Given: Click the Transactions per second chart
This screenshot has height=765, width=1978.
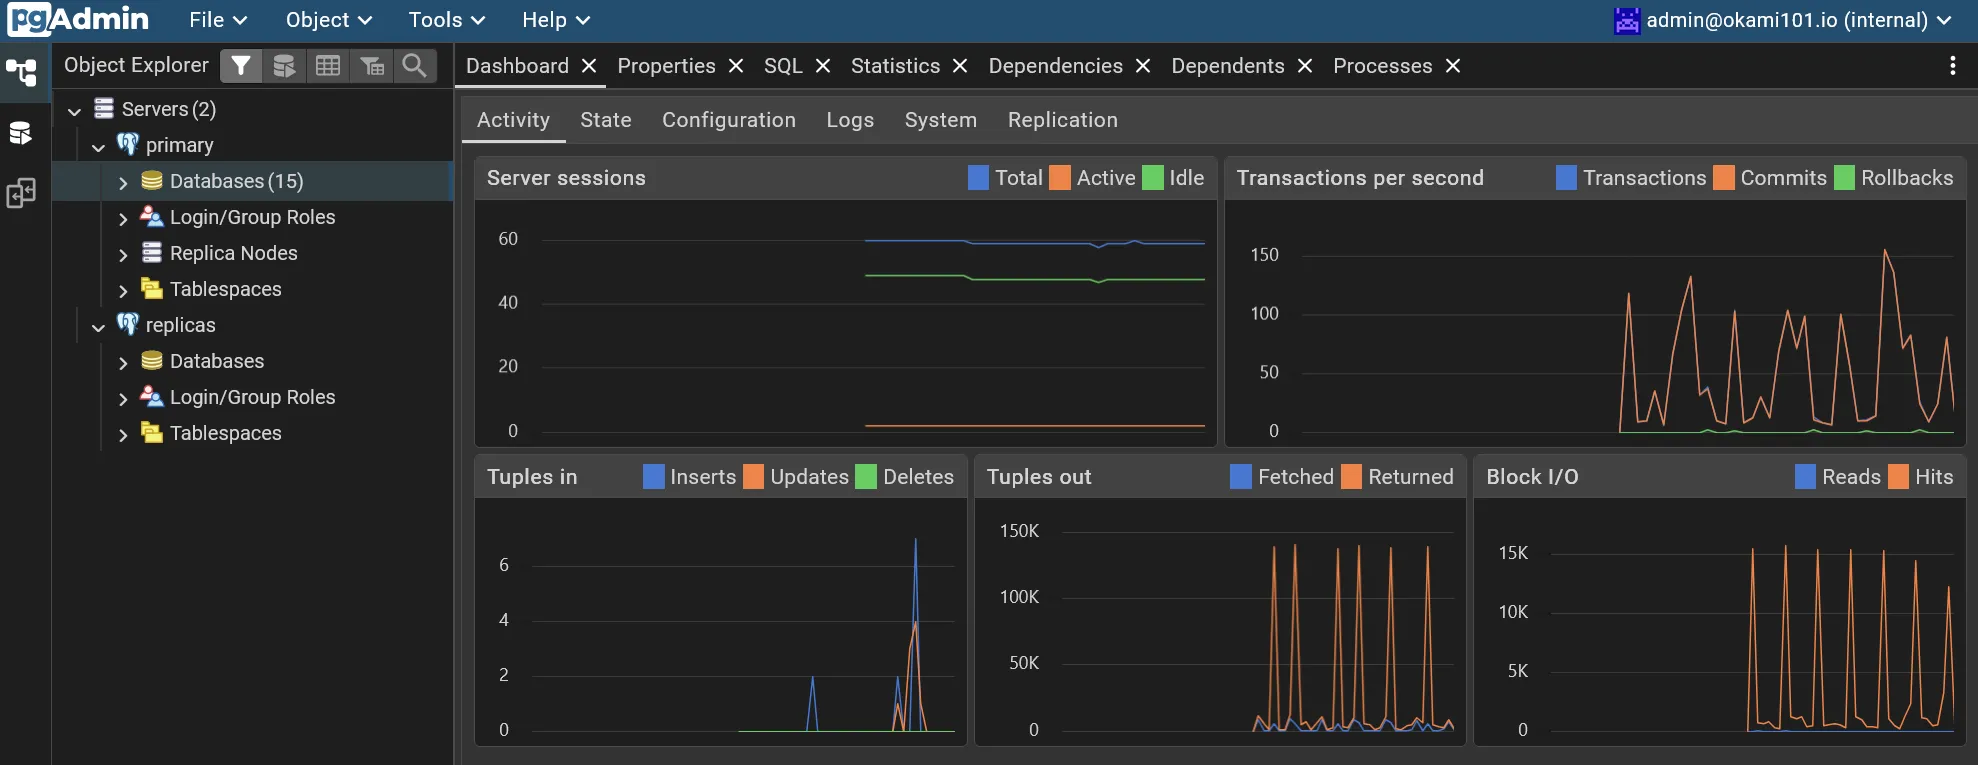Looking at the screenshot, I should 1596,323.
